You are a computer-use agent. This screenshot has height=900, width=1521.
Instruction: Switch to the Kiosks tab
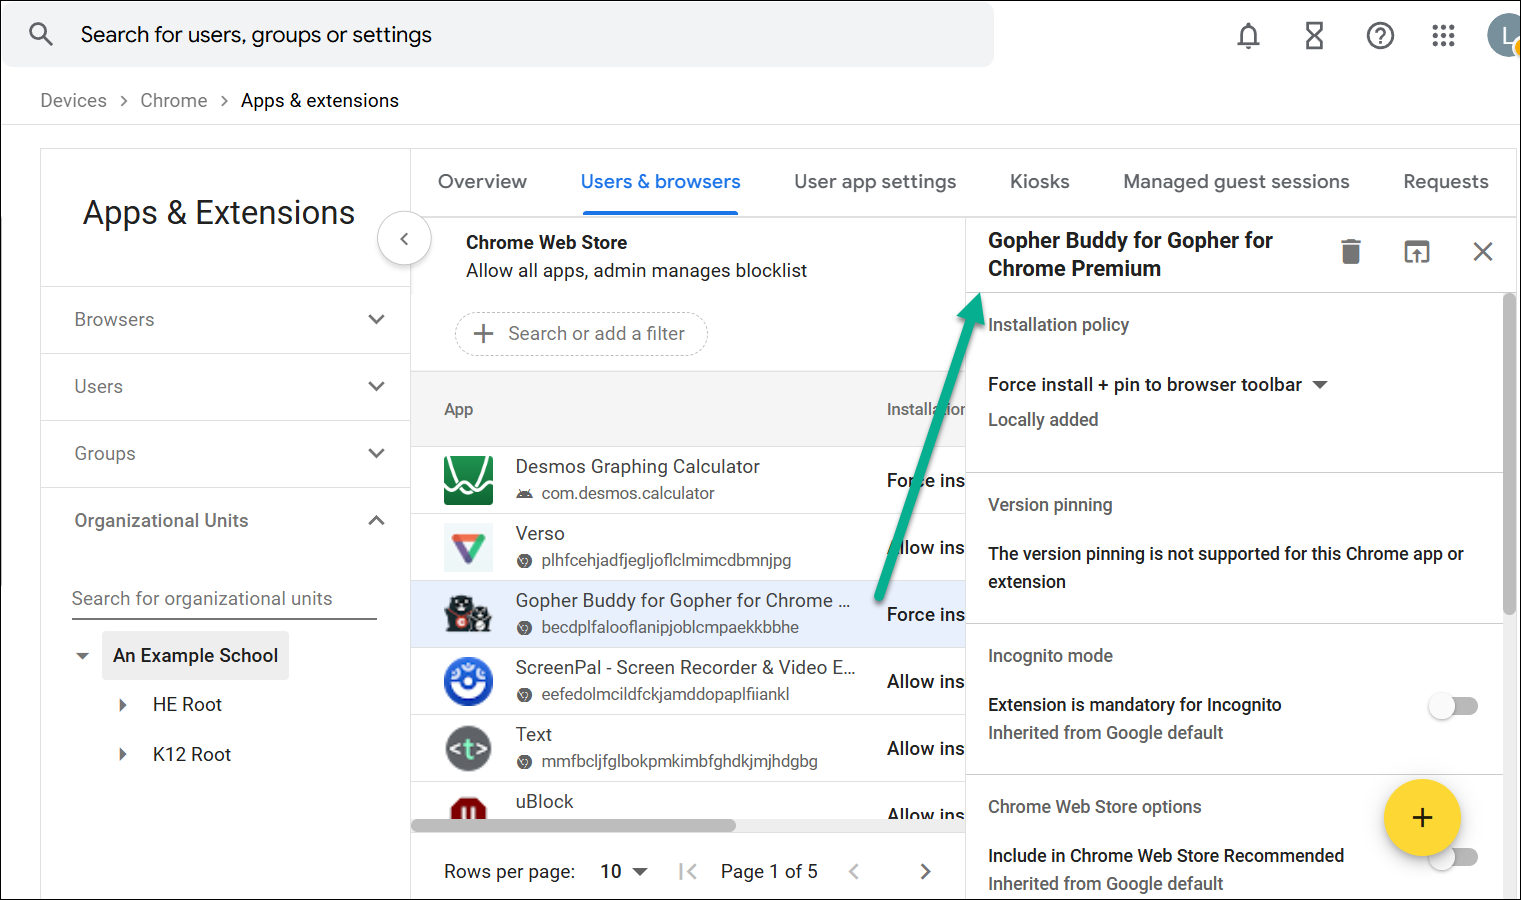[1039, 182]
